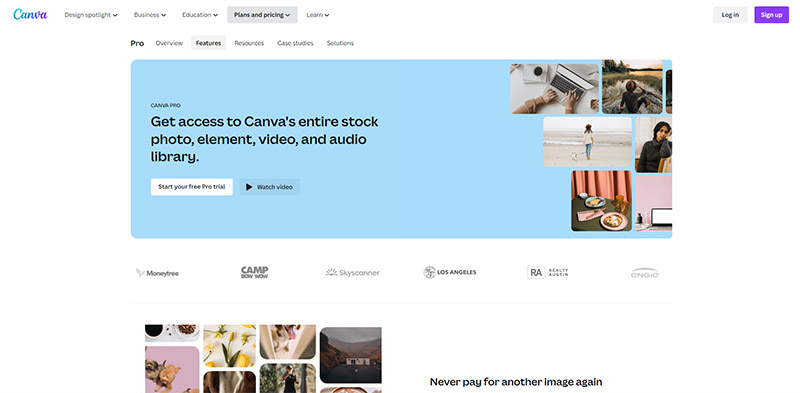Click the Engie logo
Viewport: 800px width, 393px height.
tap(644, 273)
